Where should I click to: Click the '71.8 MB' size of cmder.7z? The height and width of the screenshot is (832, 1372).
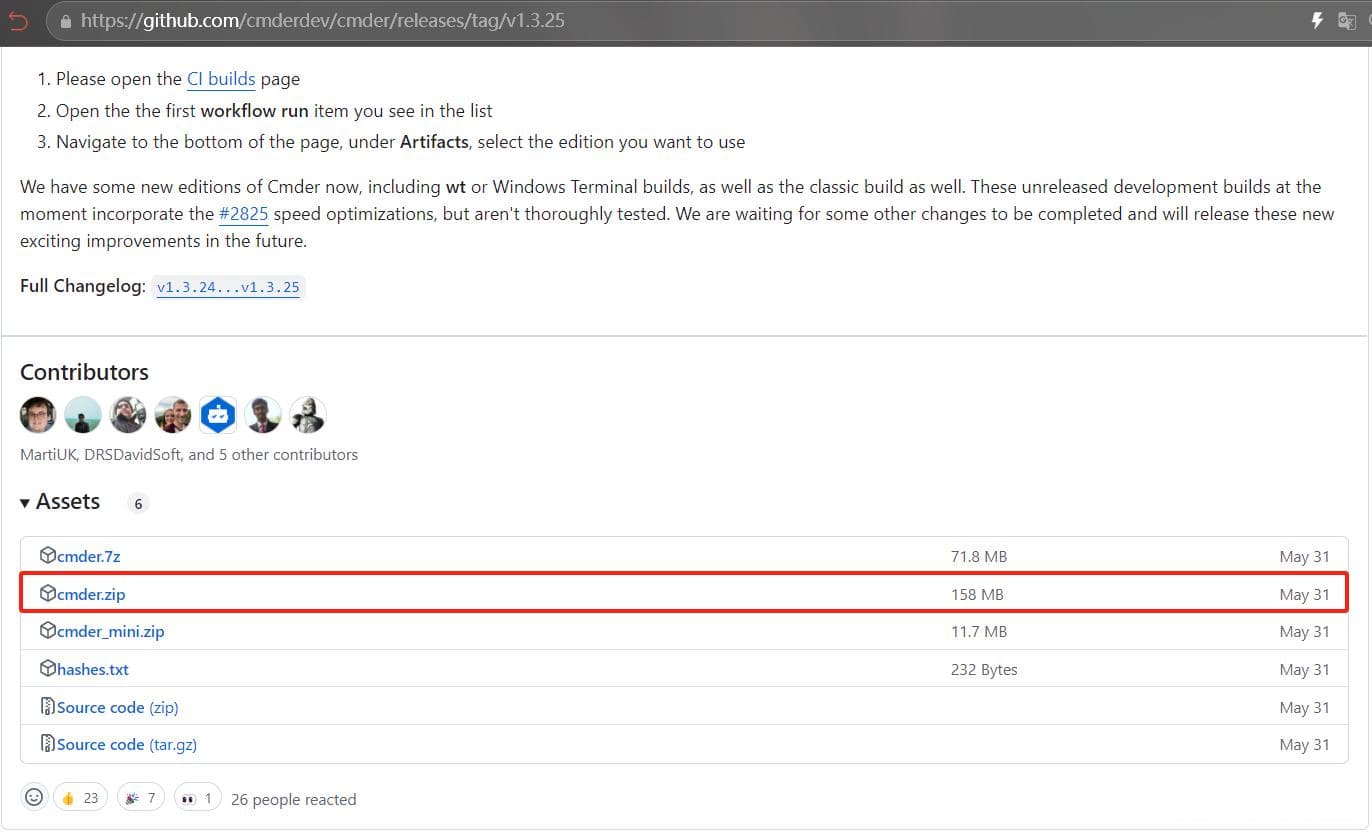[979, 556]
